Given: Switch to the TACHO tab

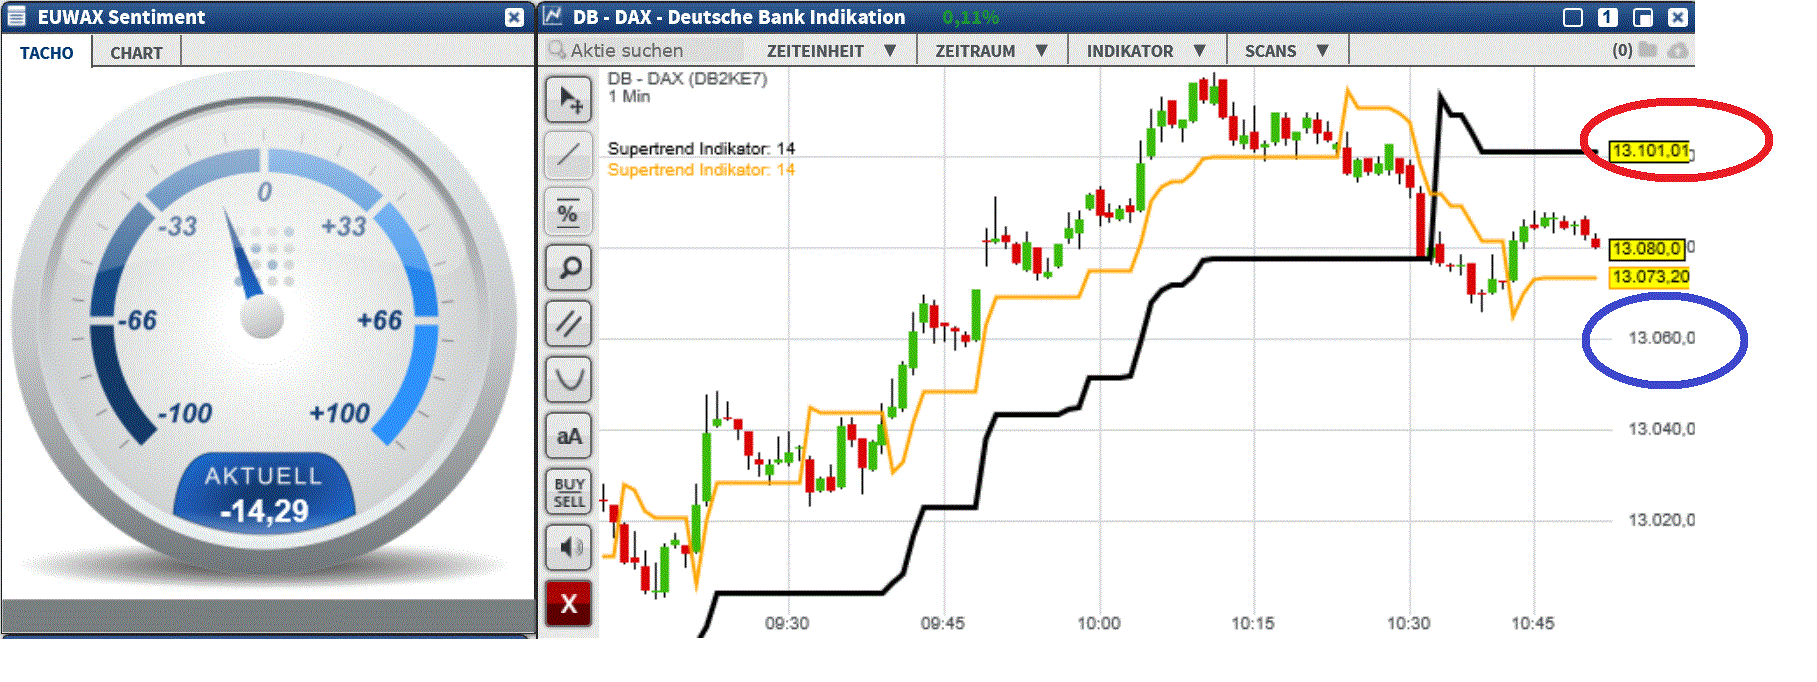Looking at the screenshot, I should 46,53.
